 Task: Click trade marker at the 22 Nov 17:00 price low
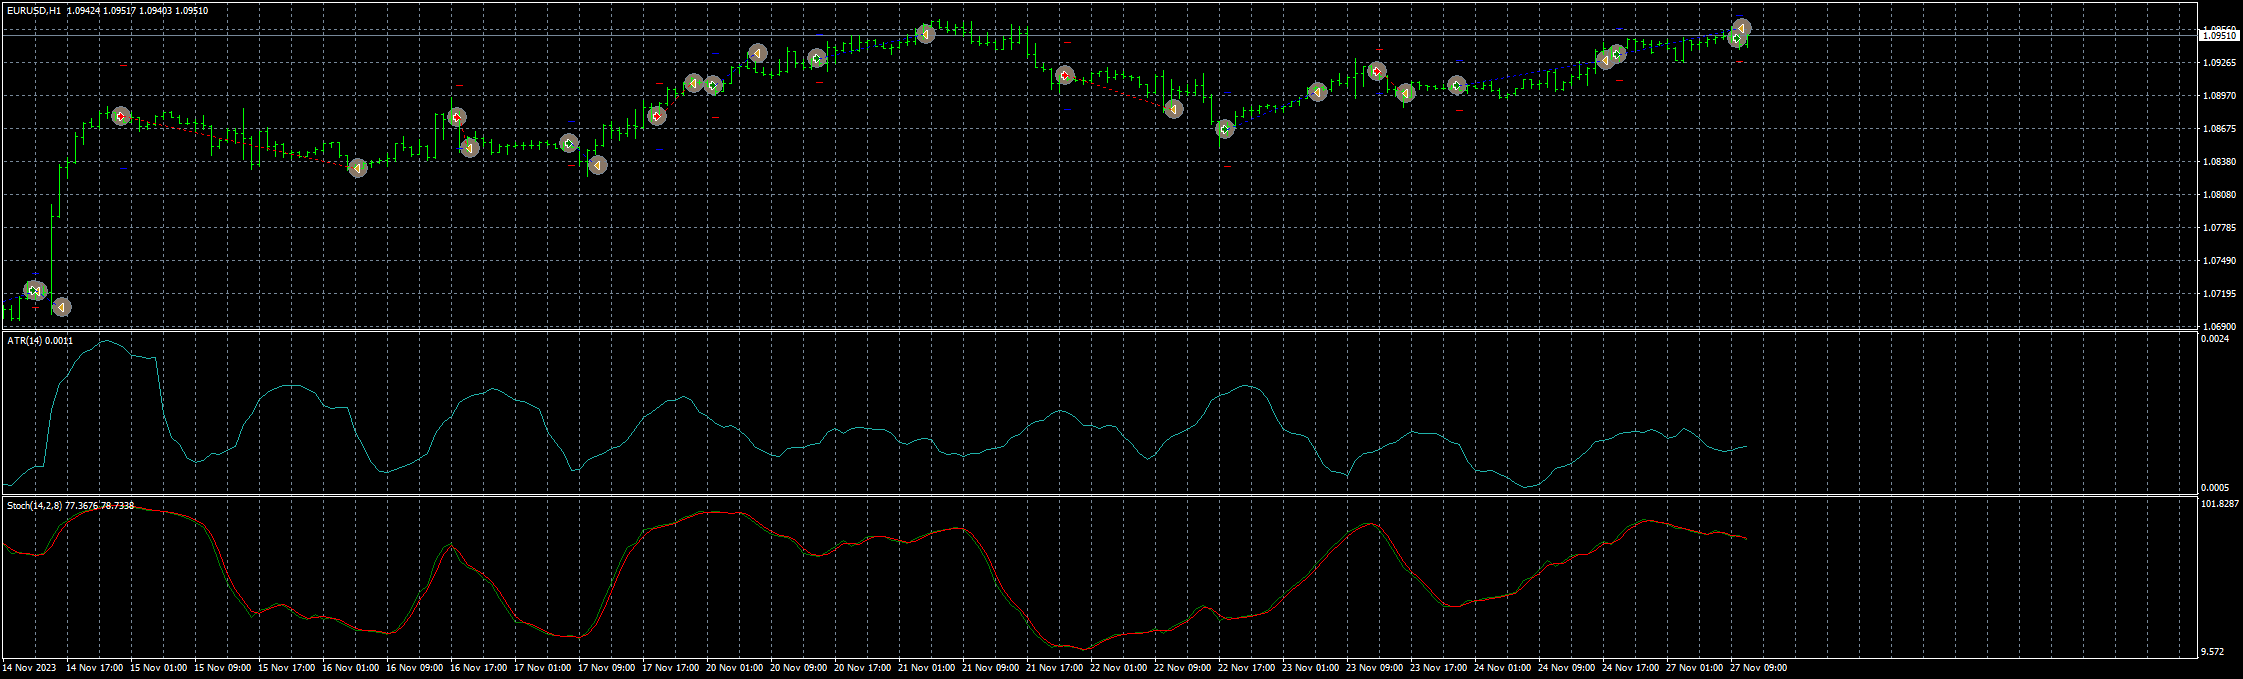click(1225, 129)
